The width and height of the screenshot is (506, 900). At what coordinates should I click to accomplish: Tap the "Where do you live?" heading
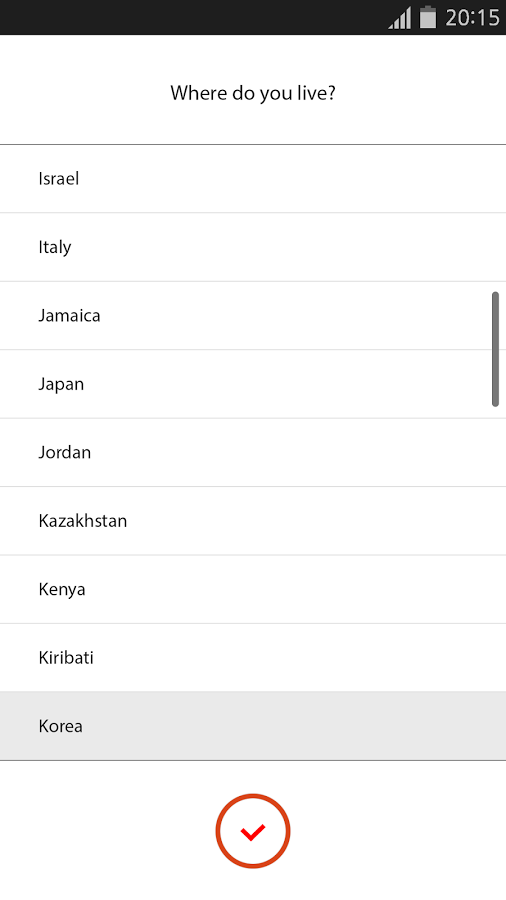pos(253,92)
